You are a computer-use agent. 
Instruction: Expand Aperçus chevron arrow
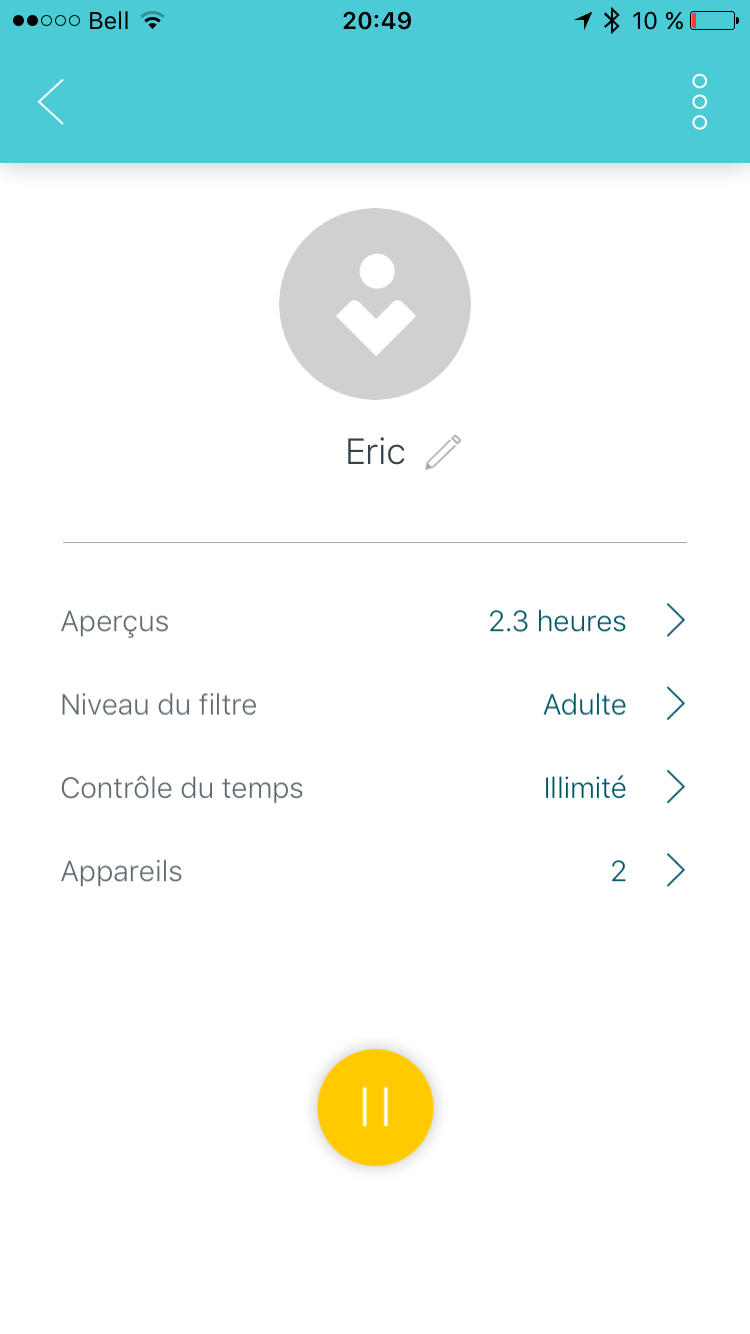click(676, 621)
